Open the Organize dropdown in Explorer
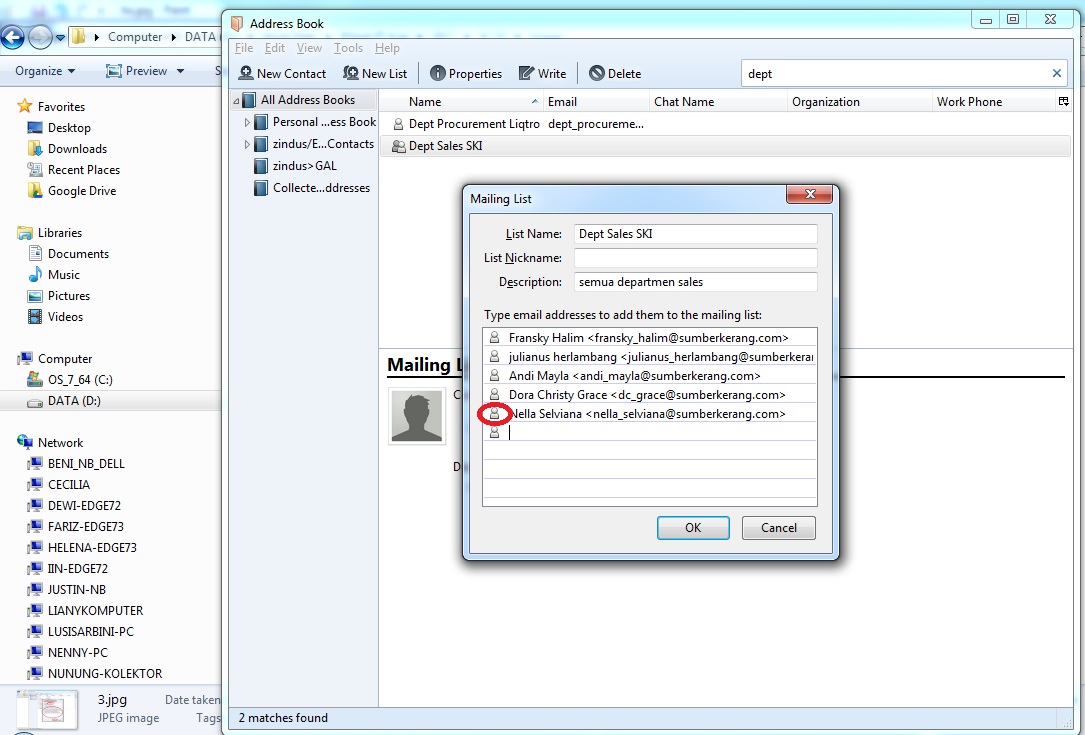 (x=45, y=71)
